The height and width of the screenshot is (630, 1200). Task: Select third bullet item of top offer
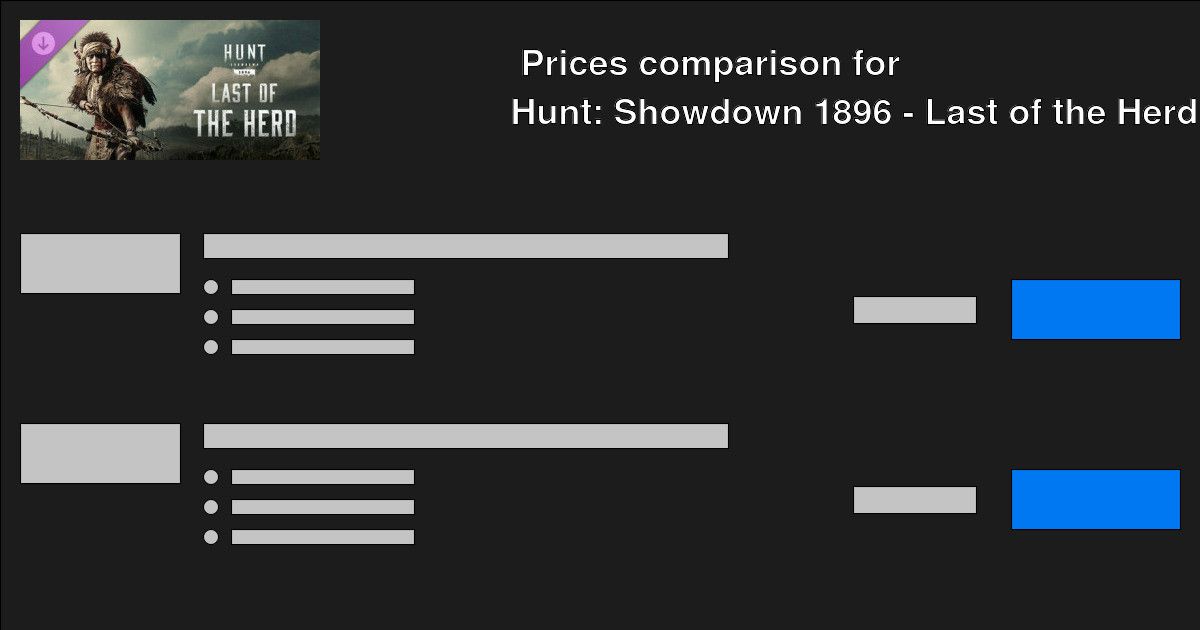click(x=322, y=346)
